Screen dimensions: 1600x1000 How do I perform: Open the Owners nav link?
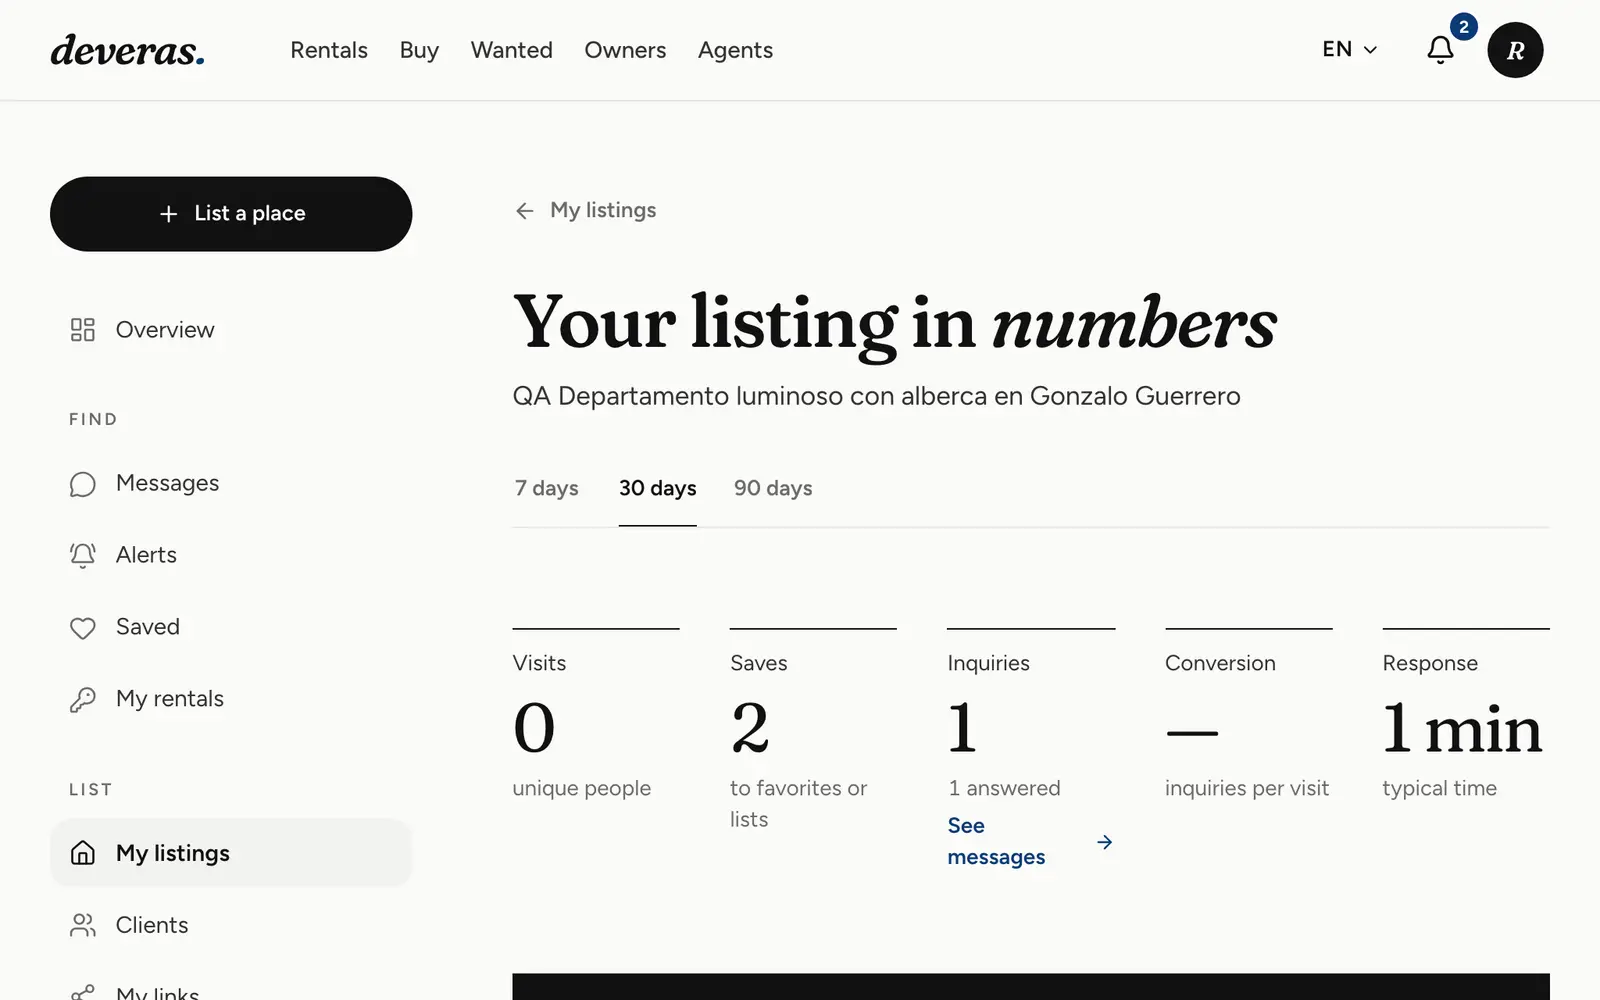[x=625, y=50]
